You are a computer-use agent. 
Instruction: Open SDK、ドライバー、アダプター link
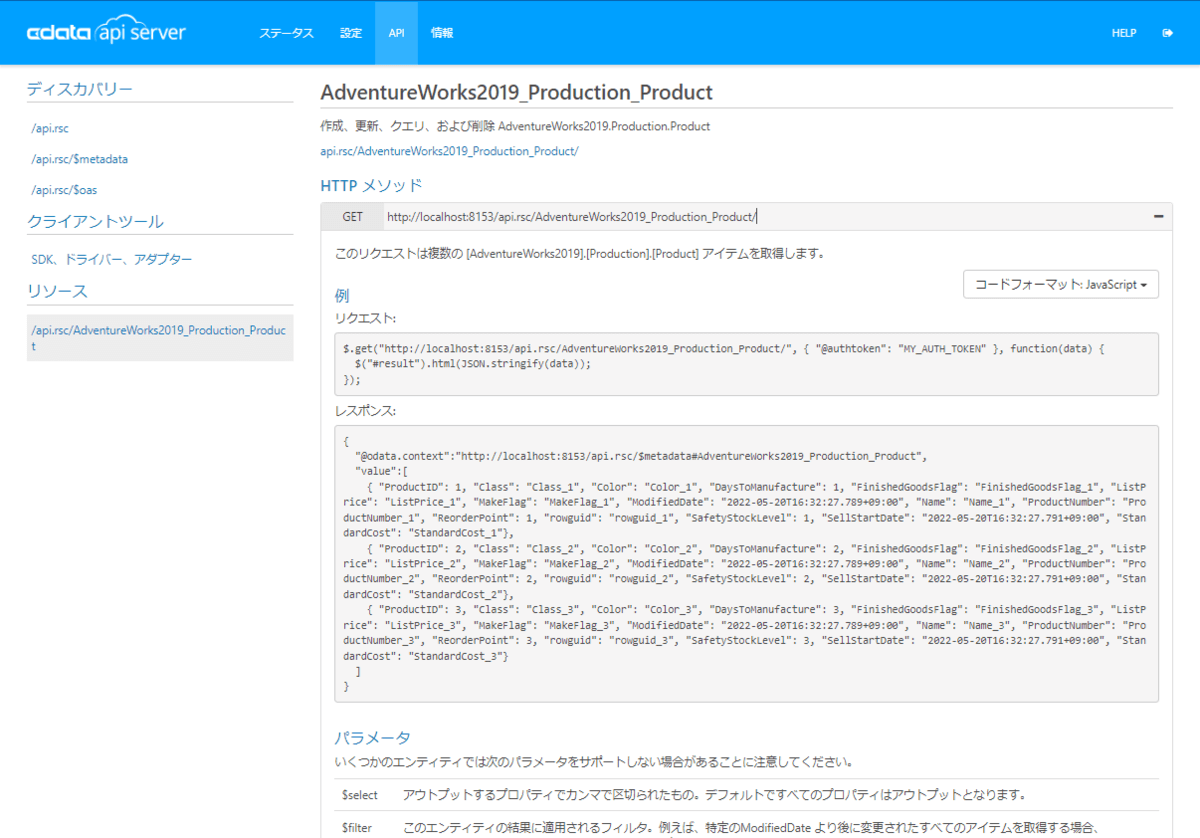point(112,259)
